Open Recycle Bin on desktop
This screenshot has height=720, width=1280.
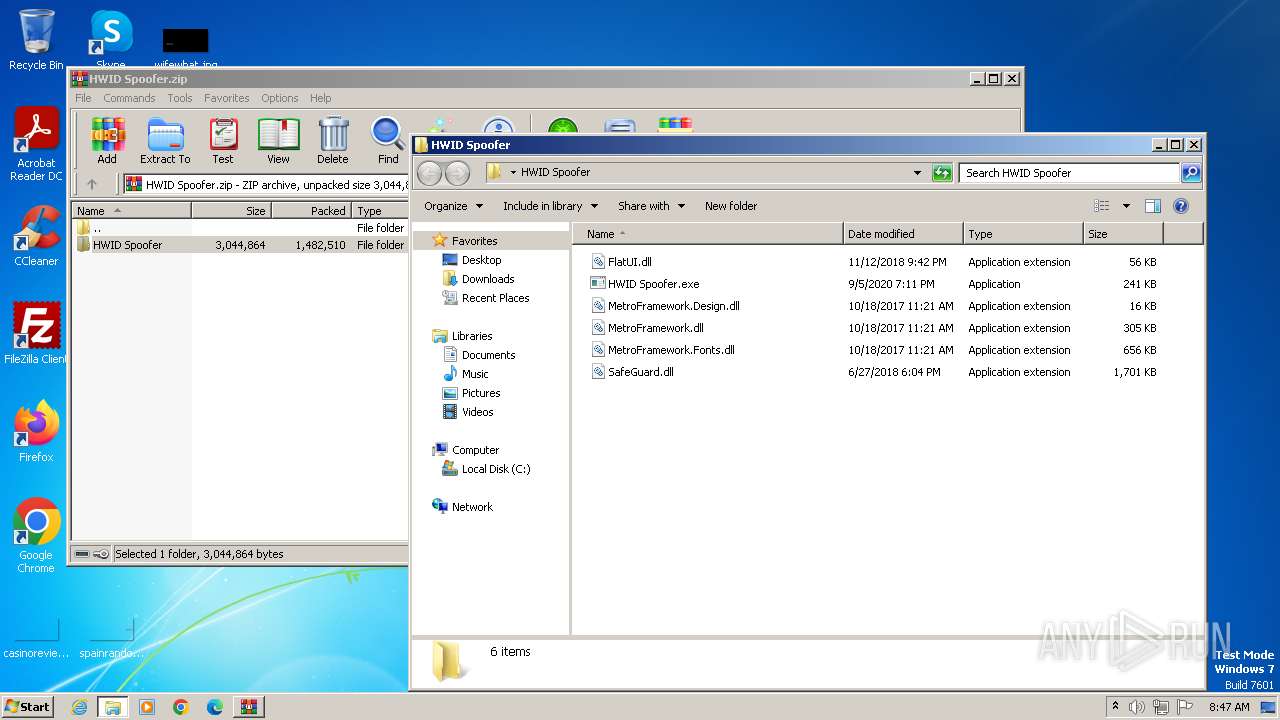(36, 40)
